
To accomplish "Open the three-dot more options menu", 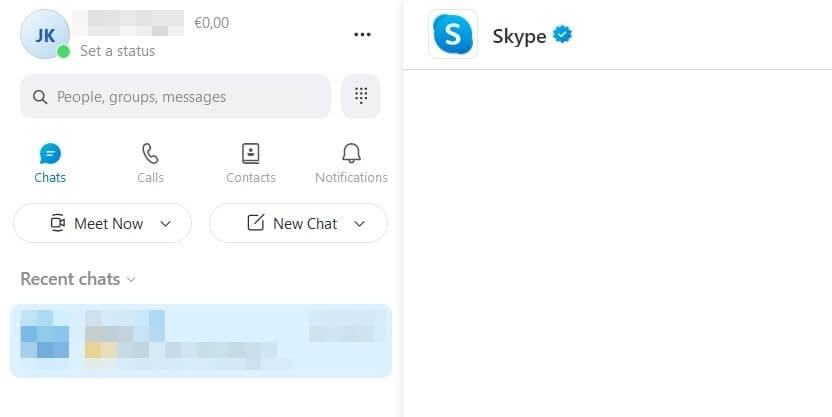I will click(x=362, y=34).
